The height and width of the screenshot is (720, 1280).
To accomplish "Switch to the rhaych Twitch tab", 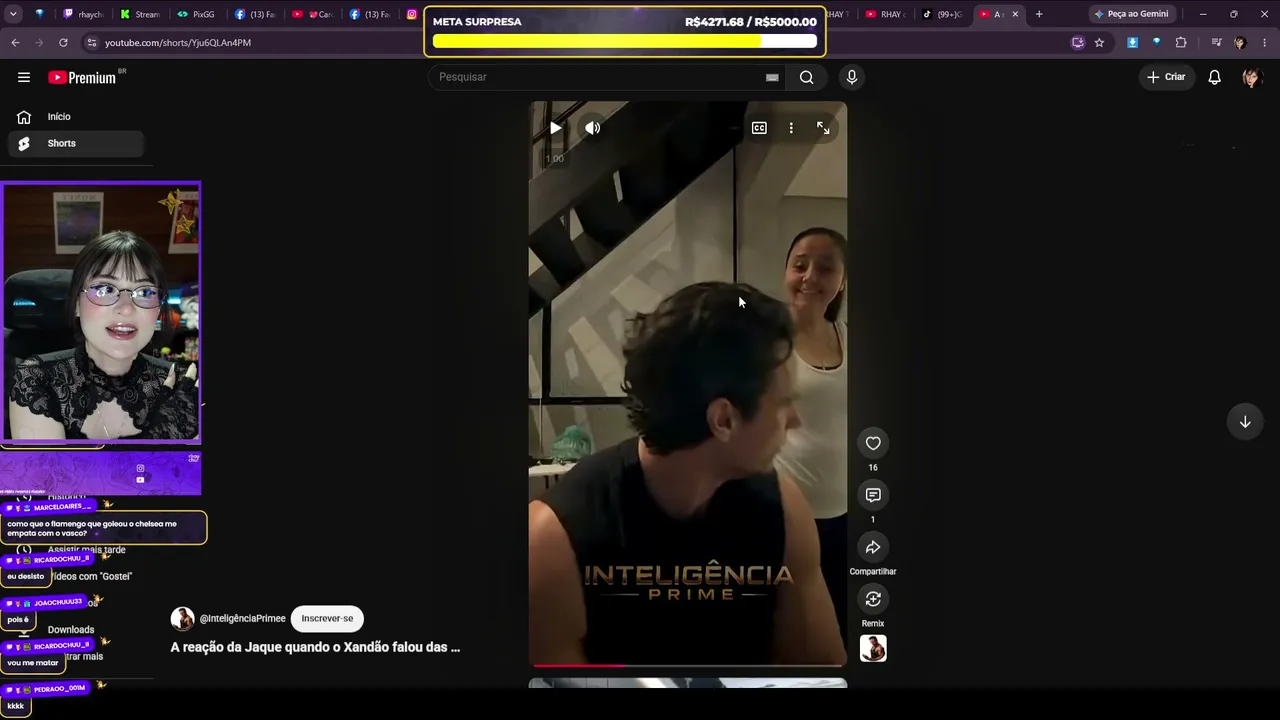I will coord(83,14).
